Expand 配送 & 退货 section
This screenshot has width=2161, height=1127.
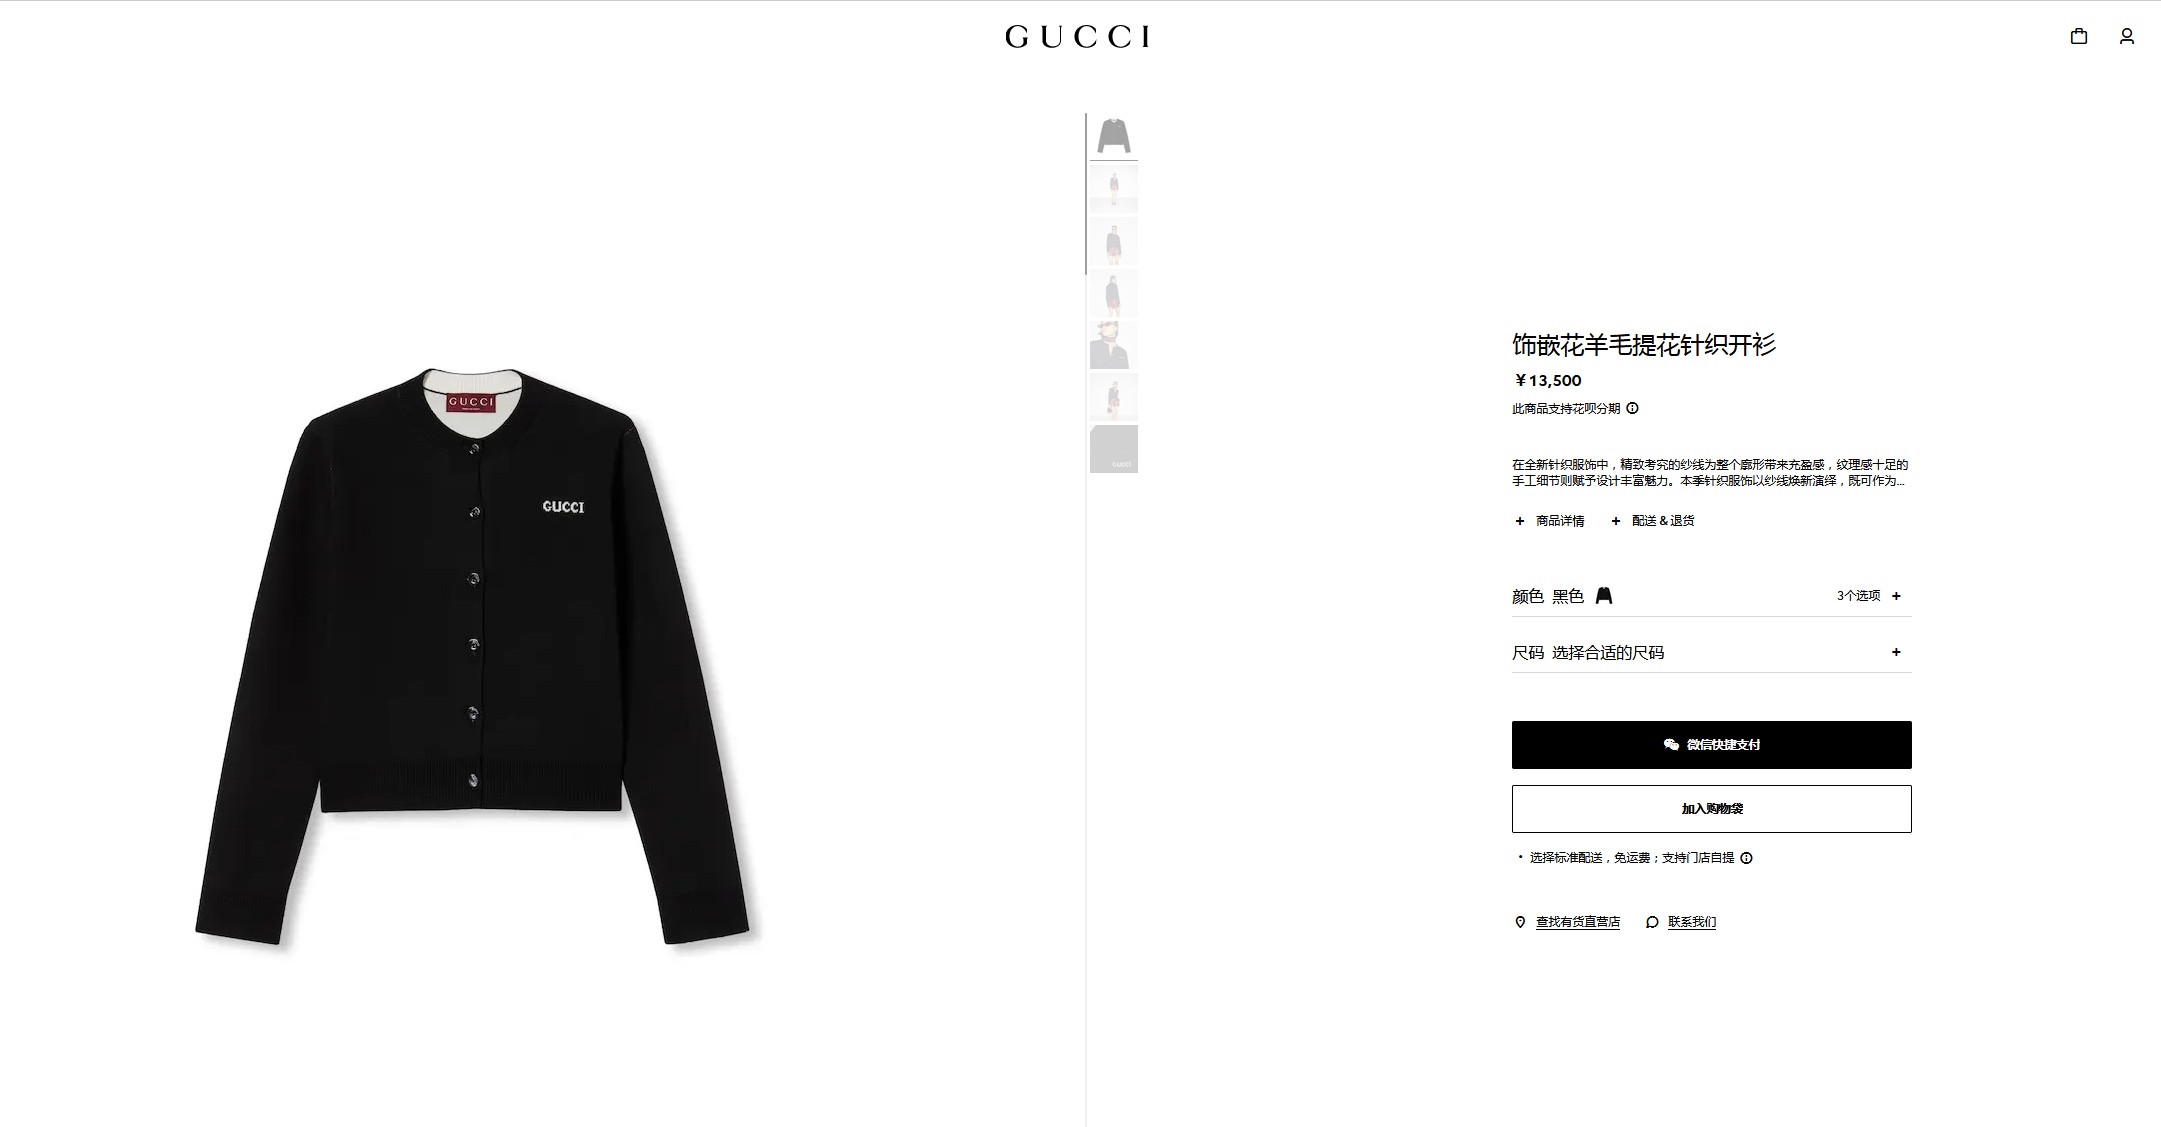(1652, 521)
